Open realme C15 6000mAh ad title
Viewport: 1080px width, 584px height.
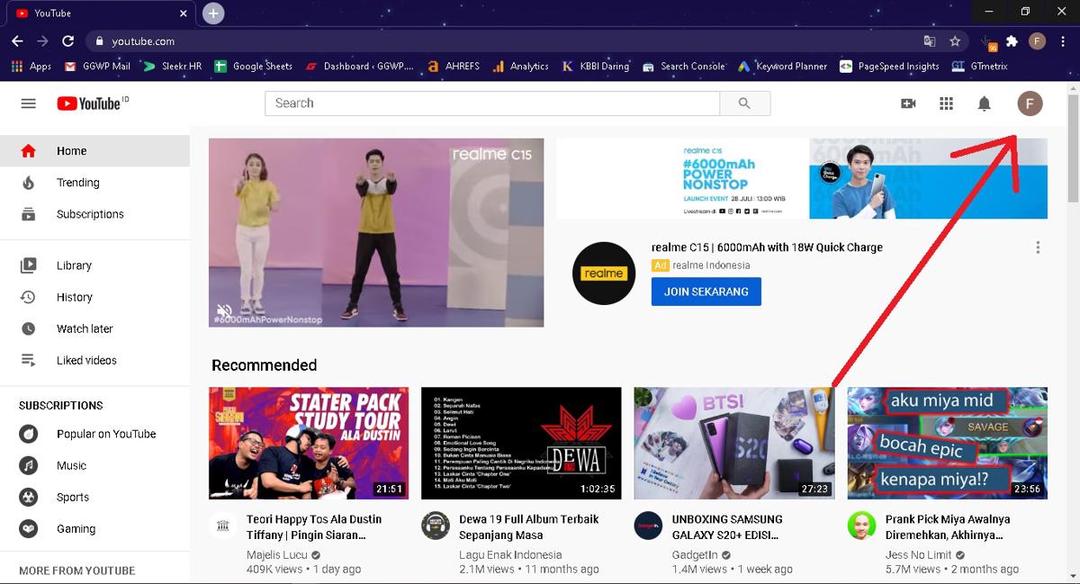767,247
